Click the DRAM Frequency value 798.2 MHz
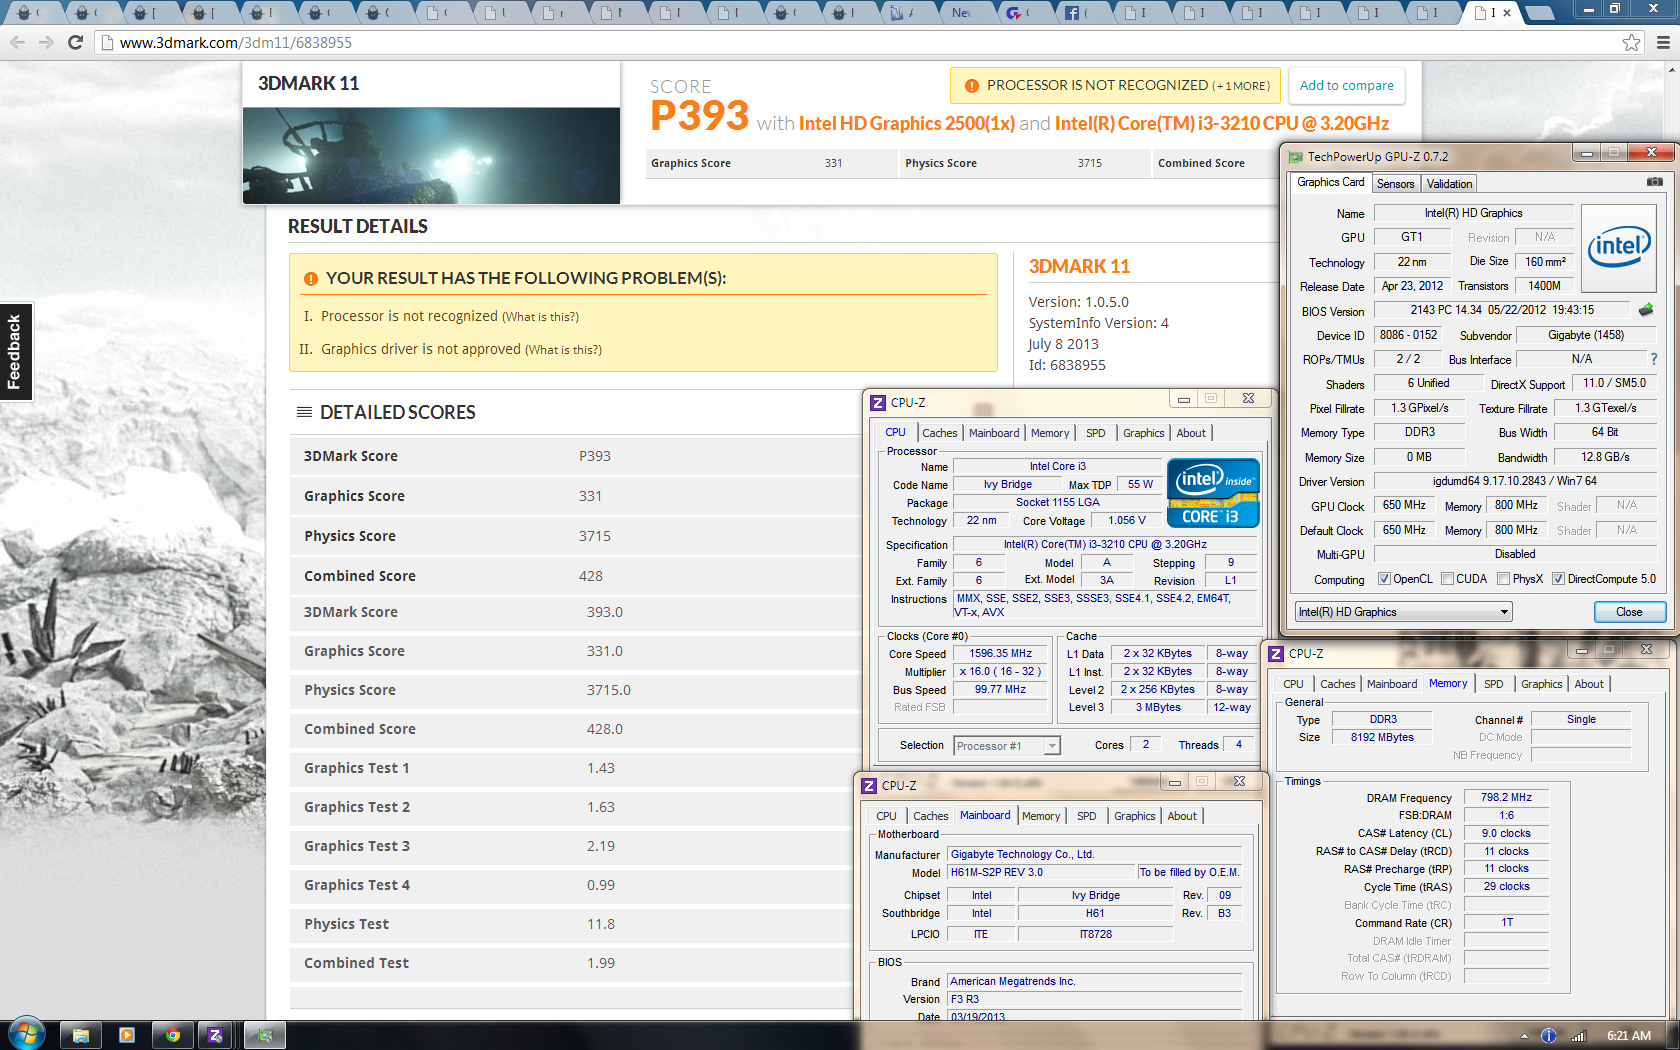Viewport: 1680px width, 1050px height. 1506,798
